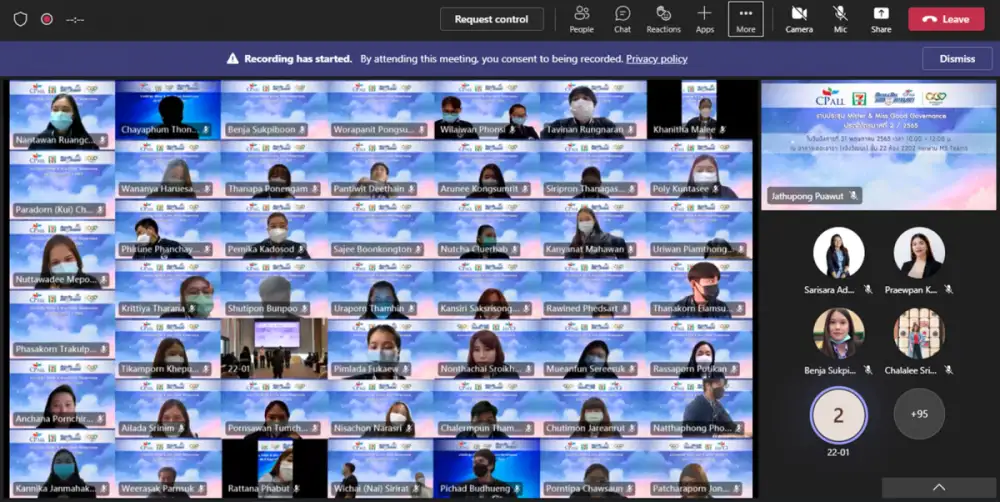
Task: Click the recording warning triangle icon
Action: pos(233,59)
